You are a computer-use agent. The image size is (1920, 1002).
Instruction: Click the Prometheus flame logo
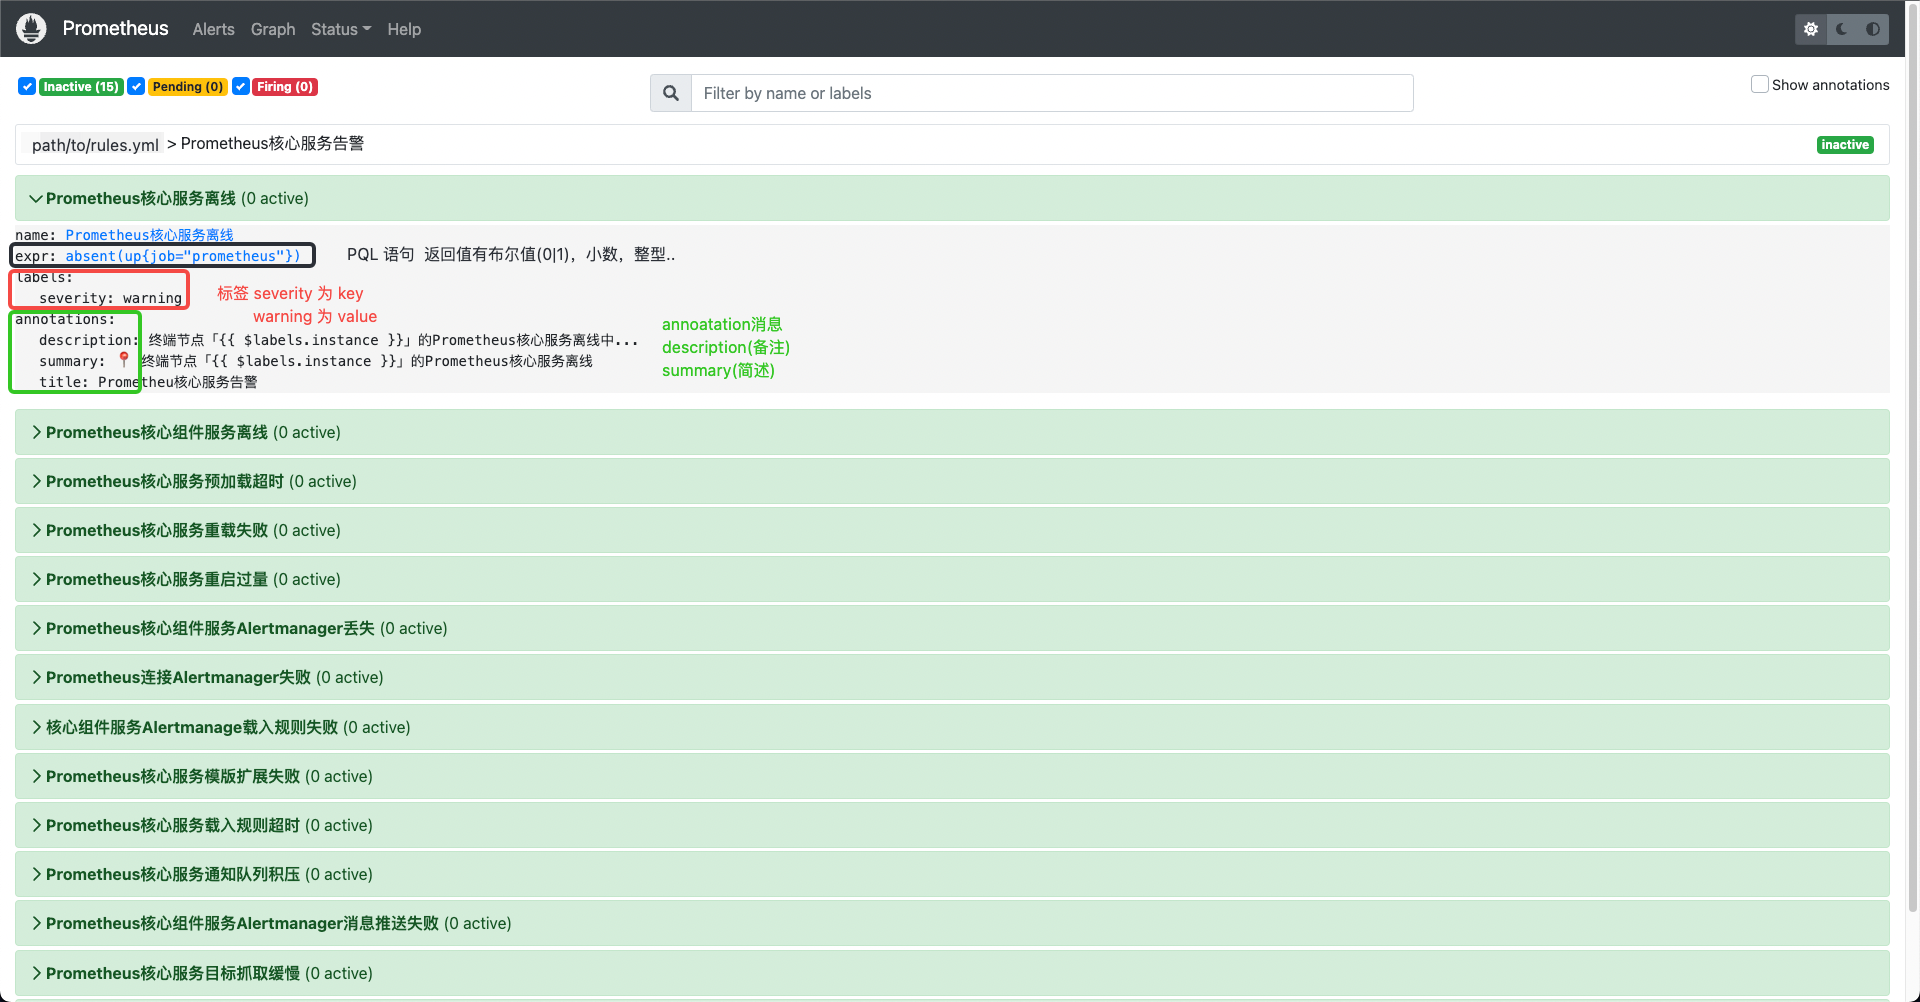pos(30,28)
